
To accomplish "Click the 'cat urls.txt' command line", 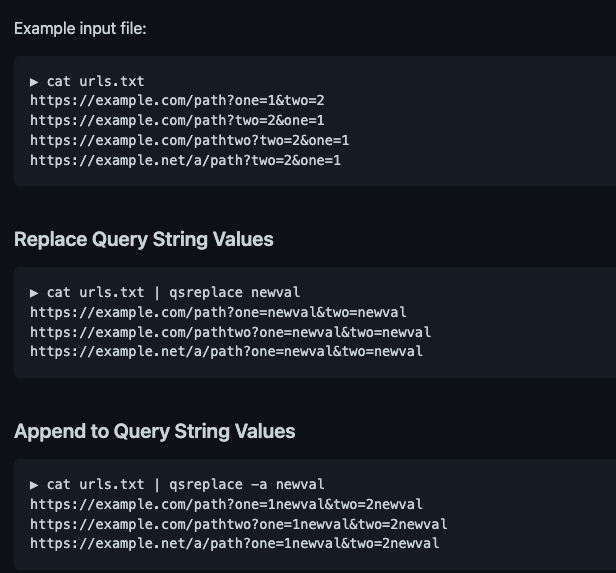I will pyautogui.click(x=95, y=81).
